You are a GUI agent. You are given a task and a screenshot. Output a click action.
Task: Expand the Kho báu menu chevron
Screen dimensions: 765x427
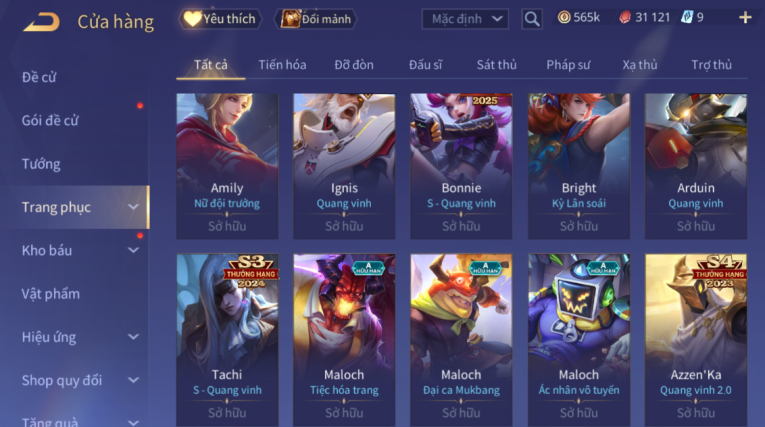(133, 250)
